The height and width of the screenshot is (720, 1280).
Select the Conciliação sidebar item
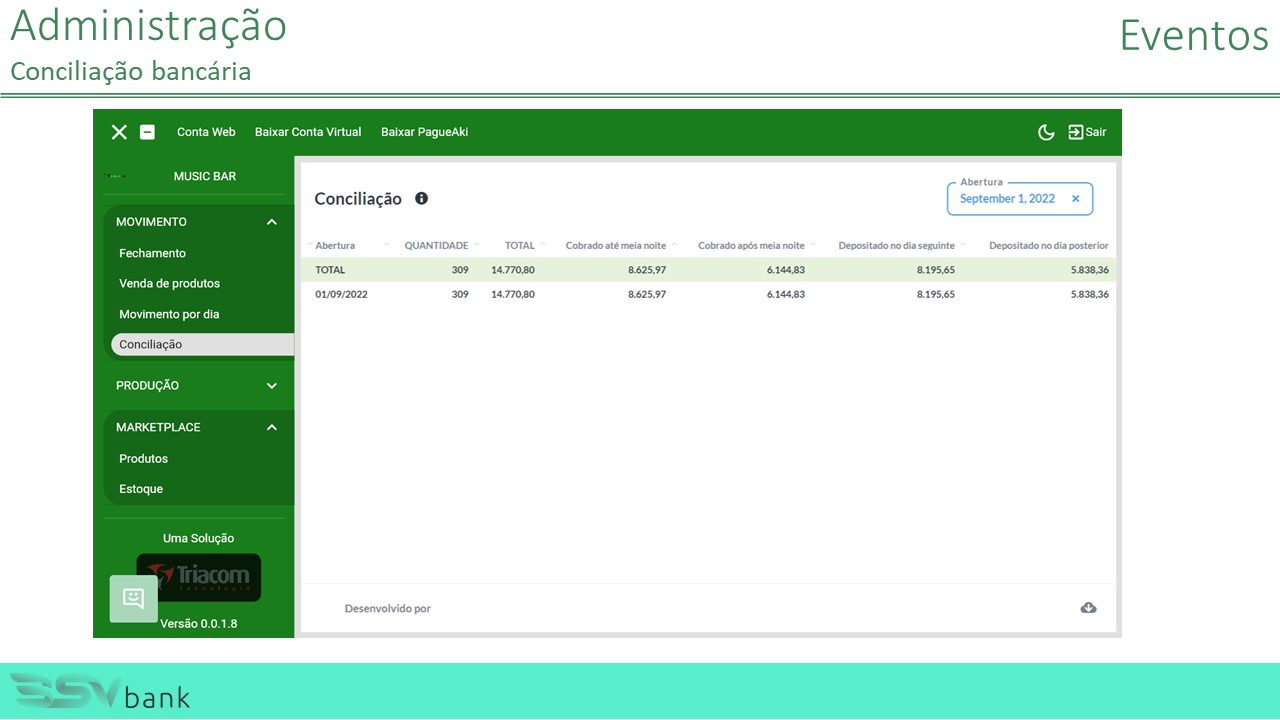click(x=202, y=344)
